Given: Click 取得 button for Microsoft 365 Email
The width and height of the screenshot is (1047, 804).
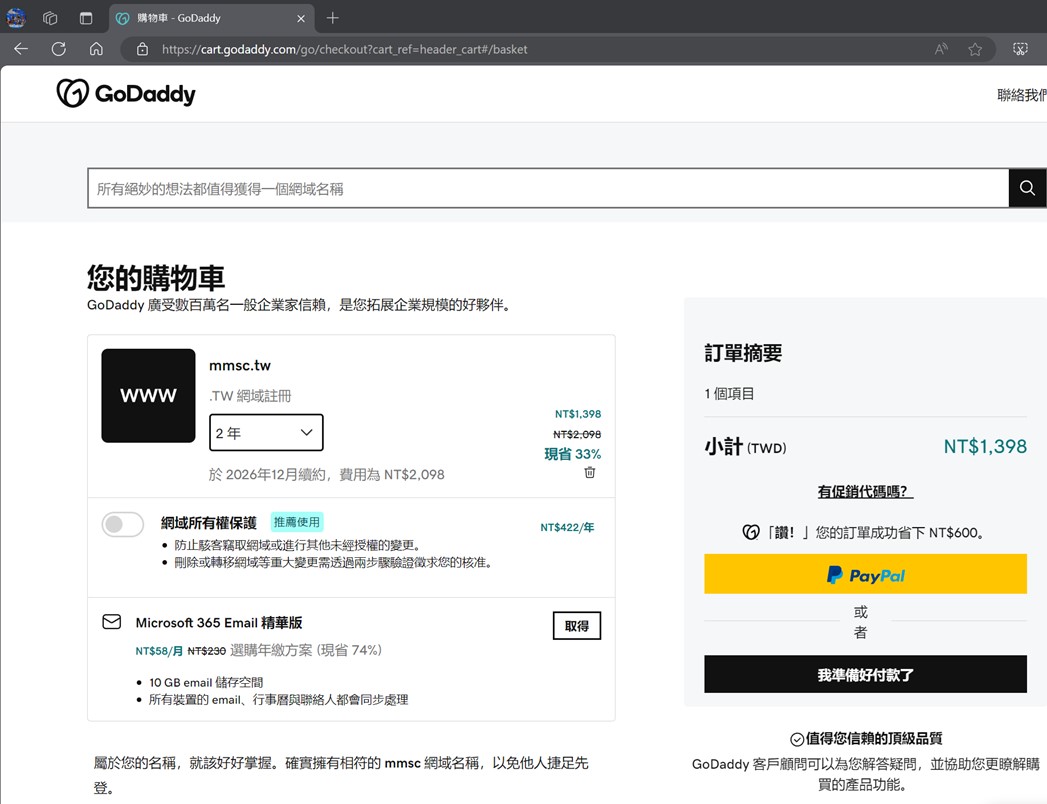Looking at the screenshot, I should tap(577, 626).
